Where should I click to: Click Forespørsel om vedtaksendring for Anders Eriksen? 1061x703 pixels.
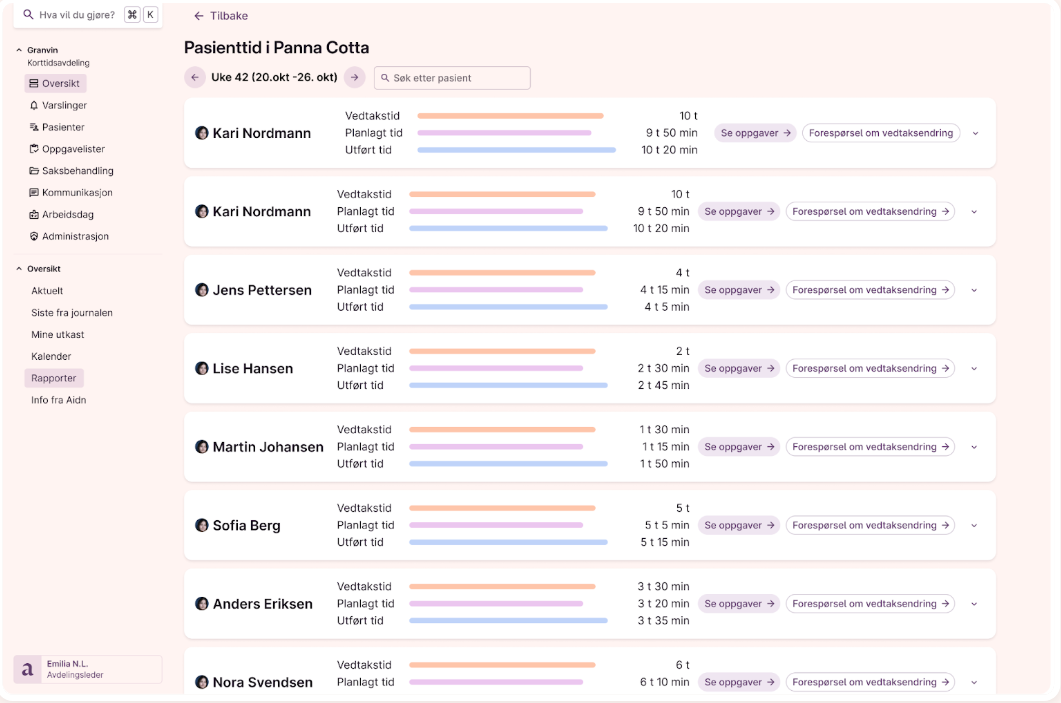click(x=870, y=604)
